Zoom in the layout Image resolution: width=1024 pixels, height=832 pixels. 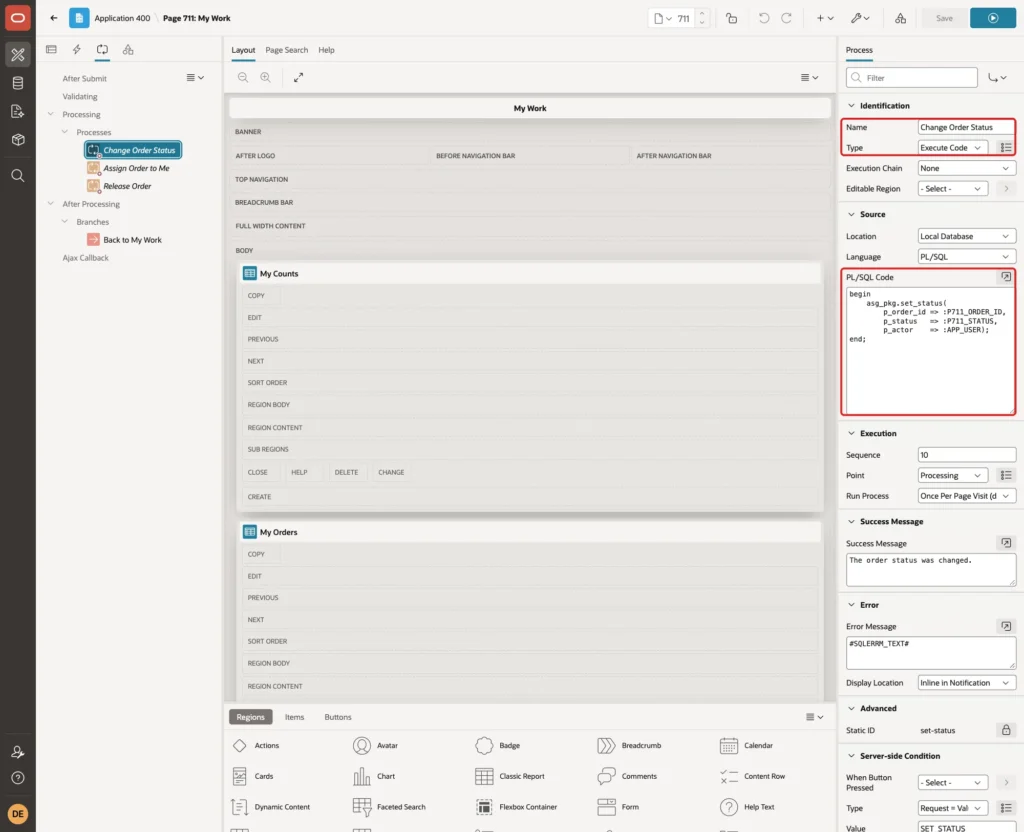click(x=266, y=77)
